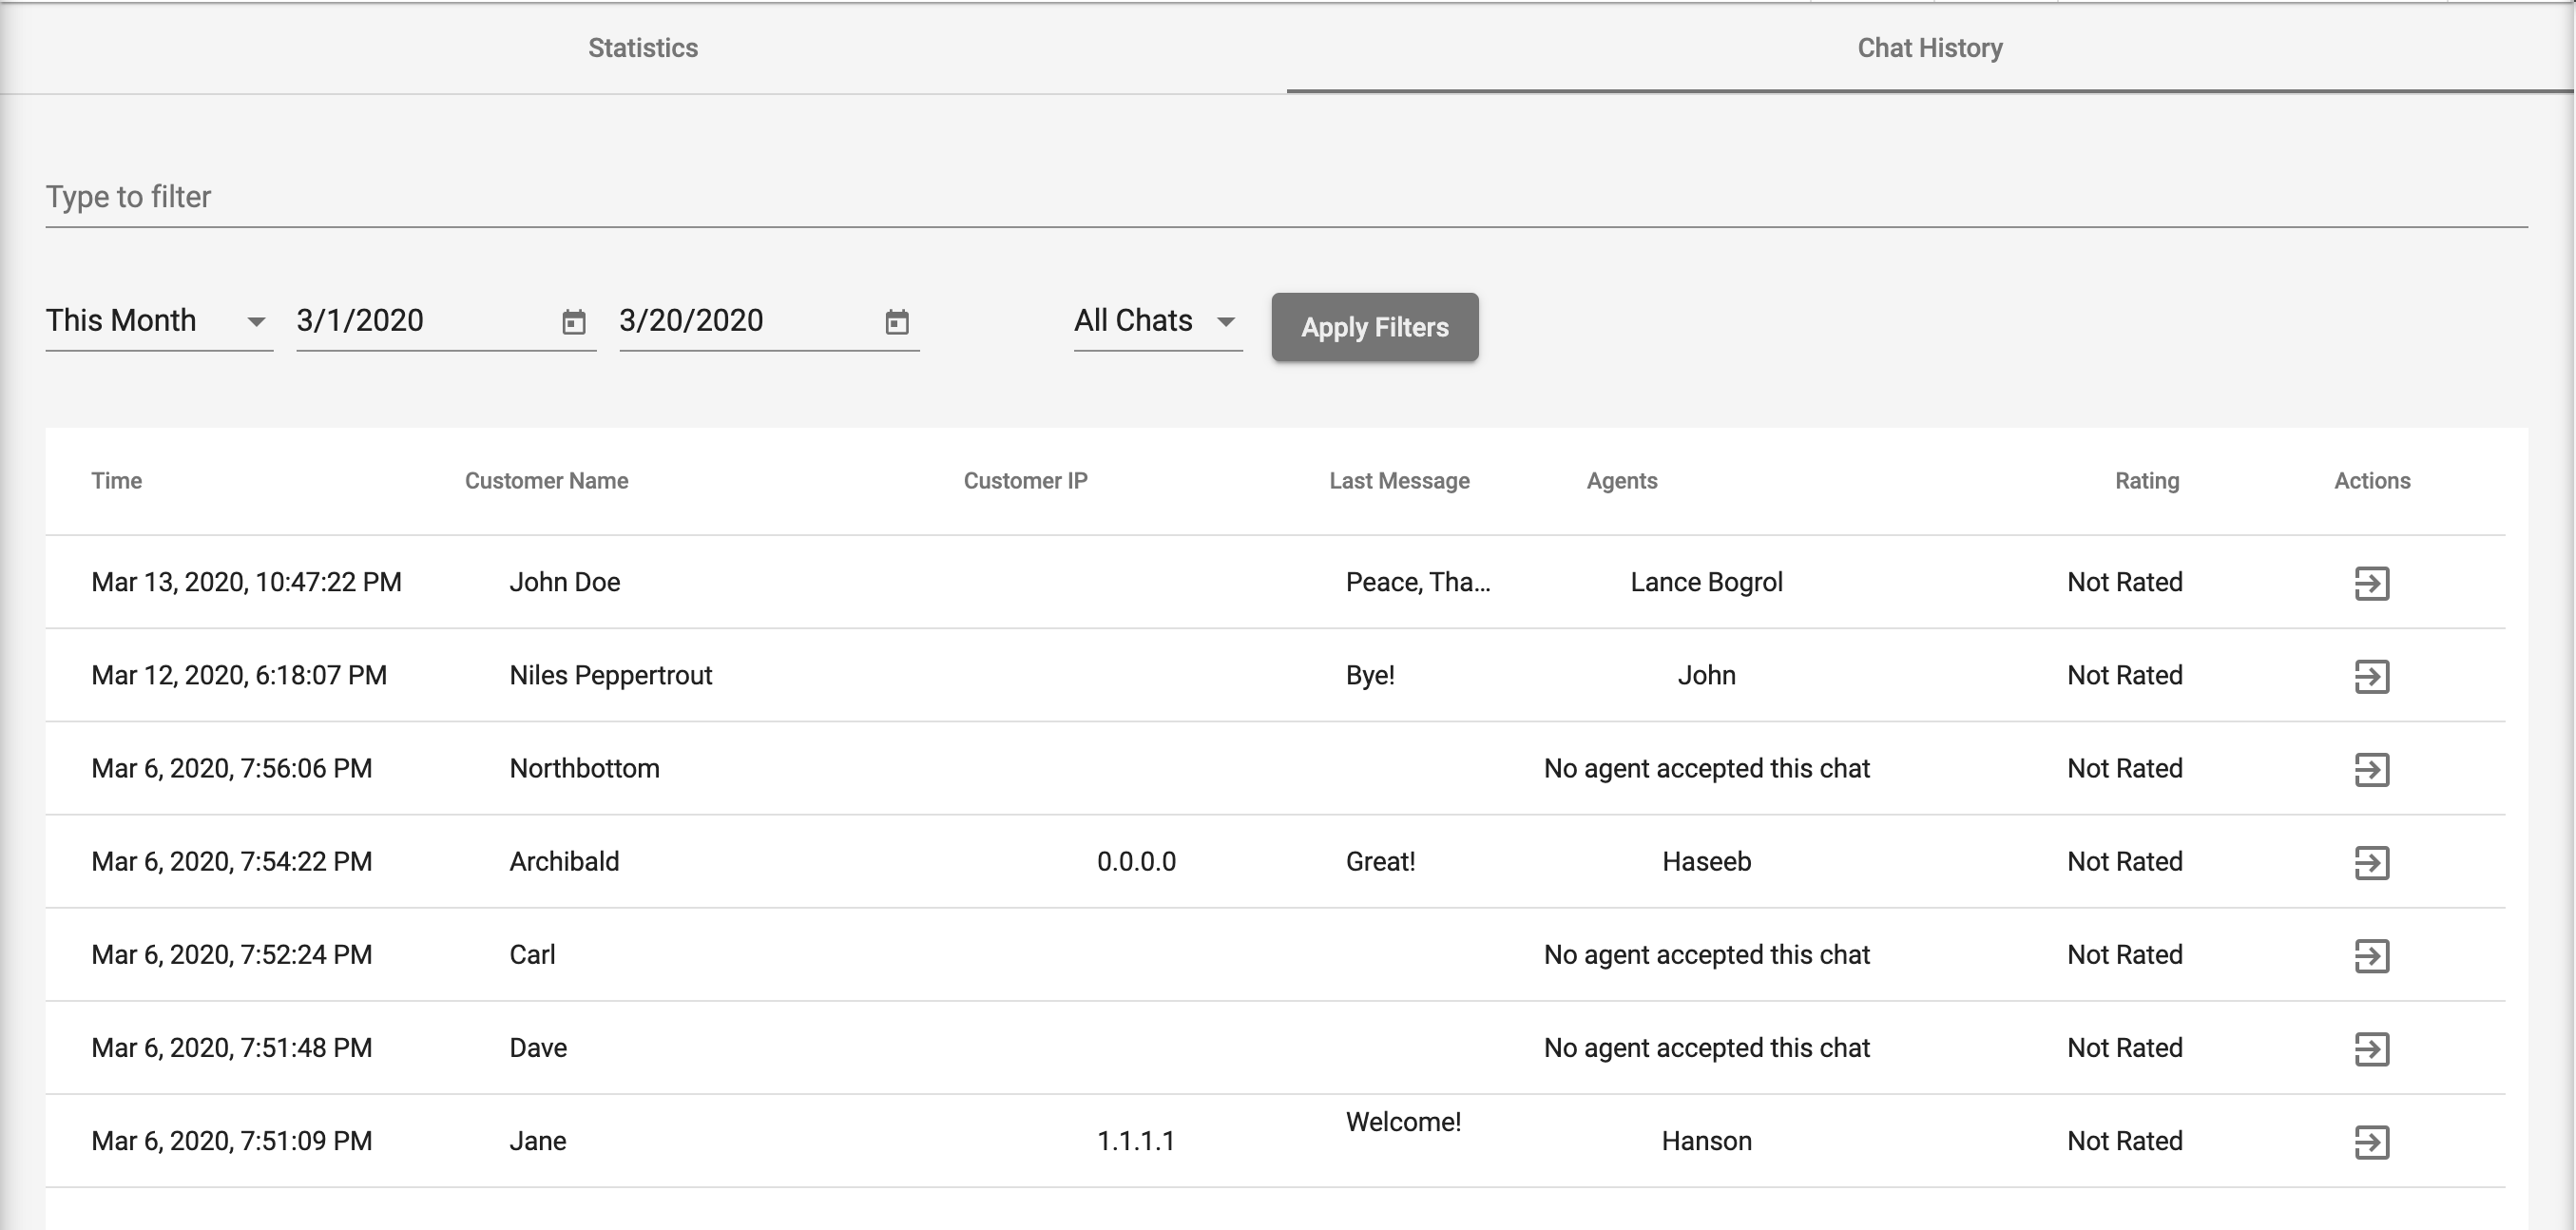Open chat details for Carl row
The width and height of the screenshot is (2576, 1230).
pos(2371,955)
